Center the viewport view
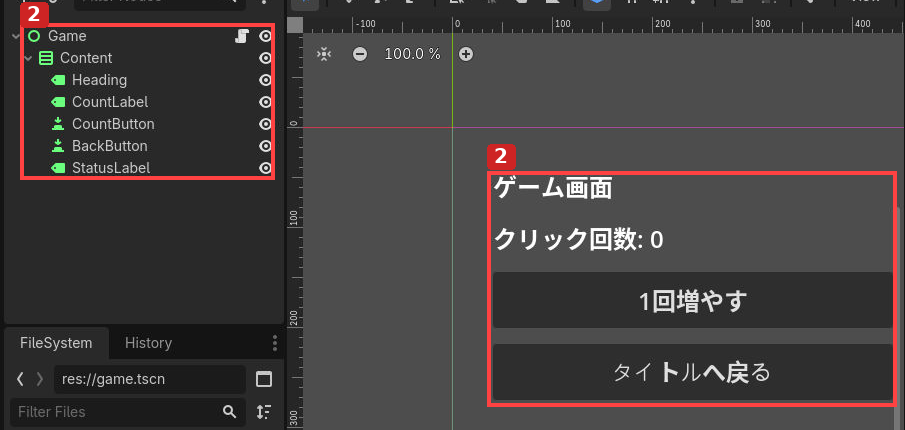The width and height of the screenshot is (905, 430). coord(324,54)
